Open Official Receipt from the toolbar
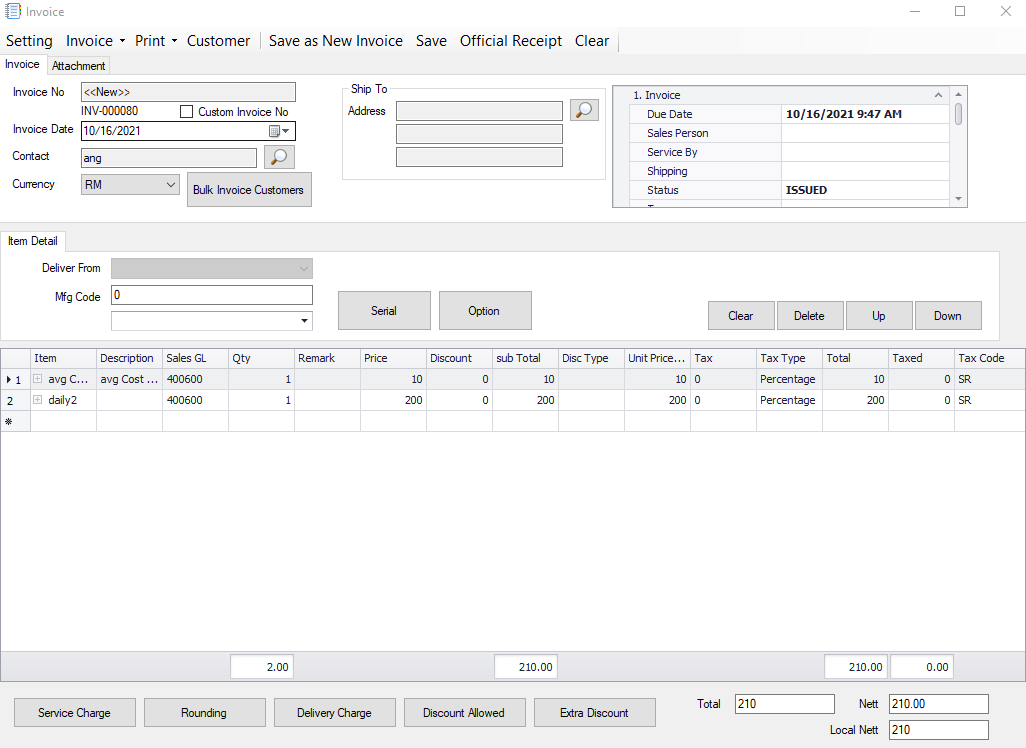 (511, 41)
